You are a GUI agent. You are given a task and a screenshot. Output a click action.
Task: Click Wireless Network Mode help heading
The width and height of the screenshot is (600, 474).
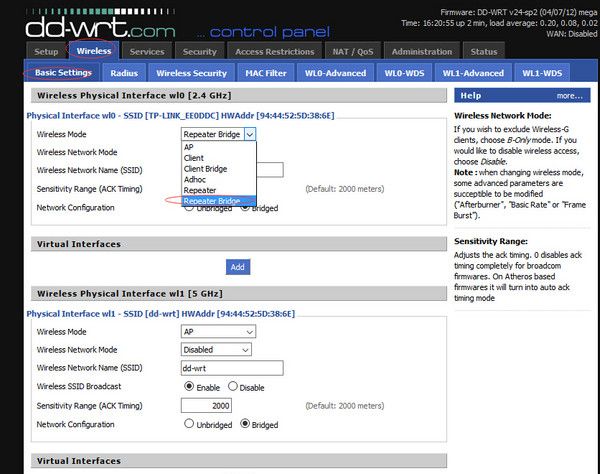point(503,116)
